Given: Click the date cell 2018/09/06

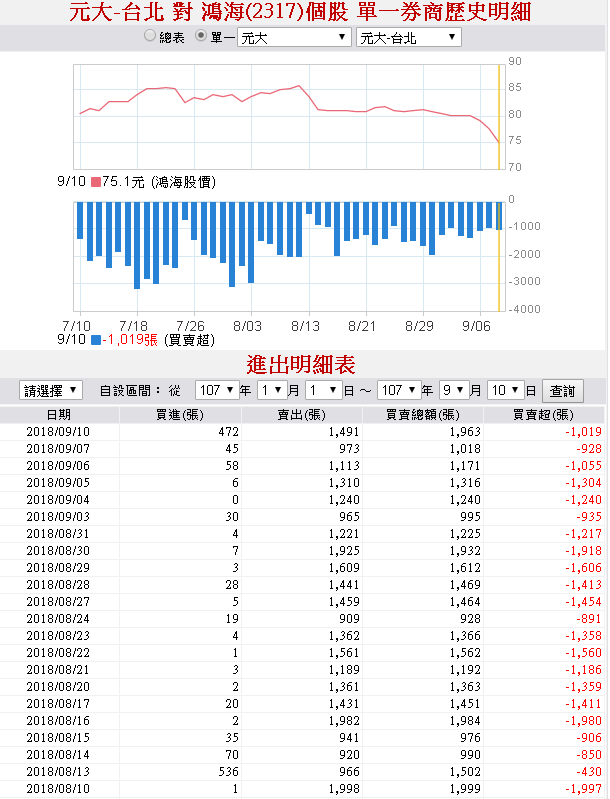Looking at the screenshot, I should pyautogui.click(x=58, y=466).
